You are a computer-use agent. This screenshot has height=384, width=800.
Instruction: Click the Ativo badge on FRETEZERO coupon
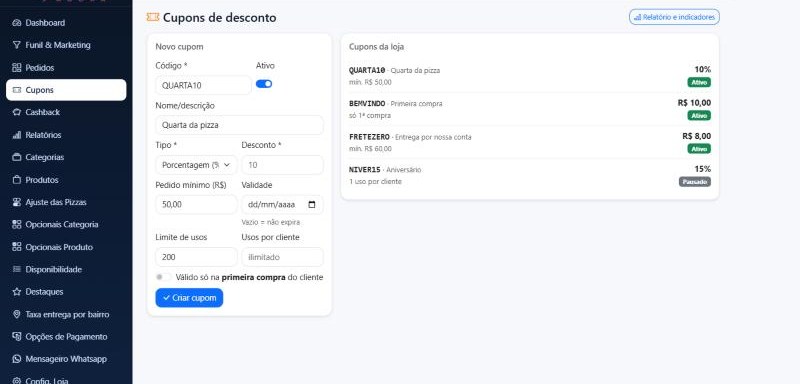point(699,148)
